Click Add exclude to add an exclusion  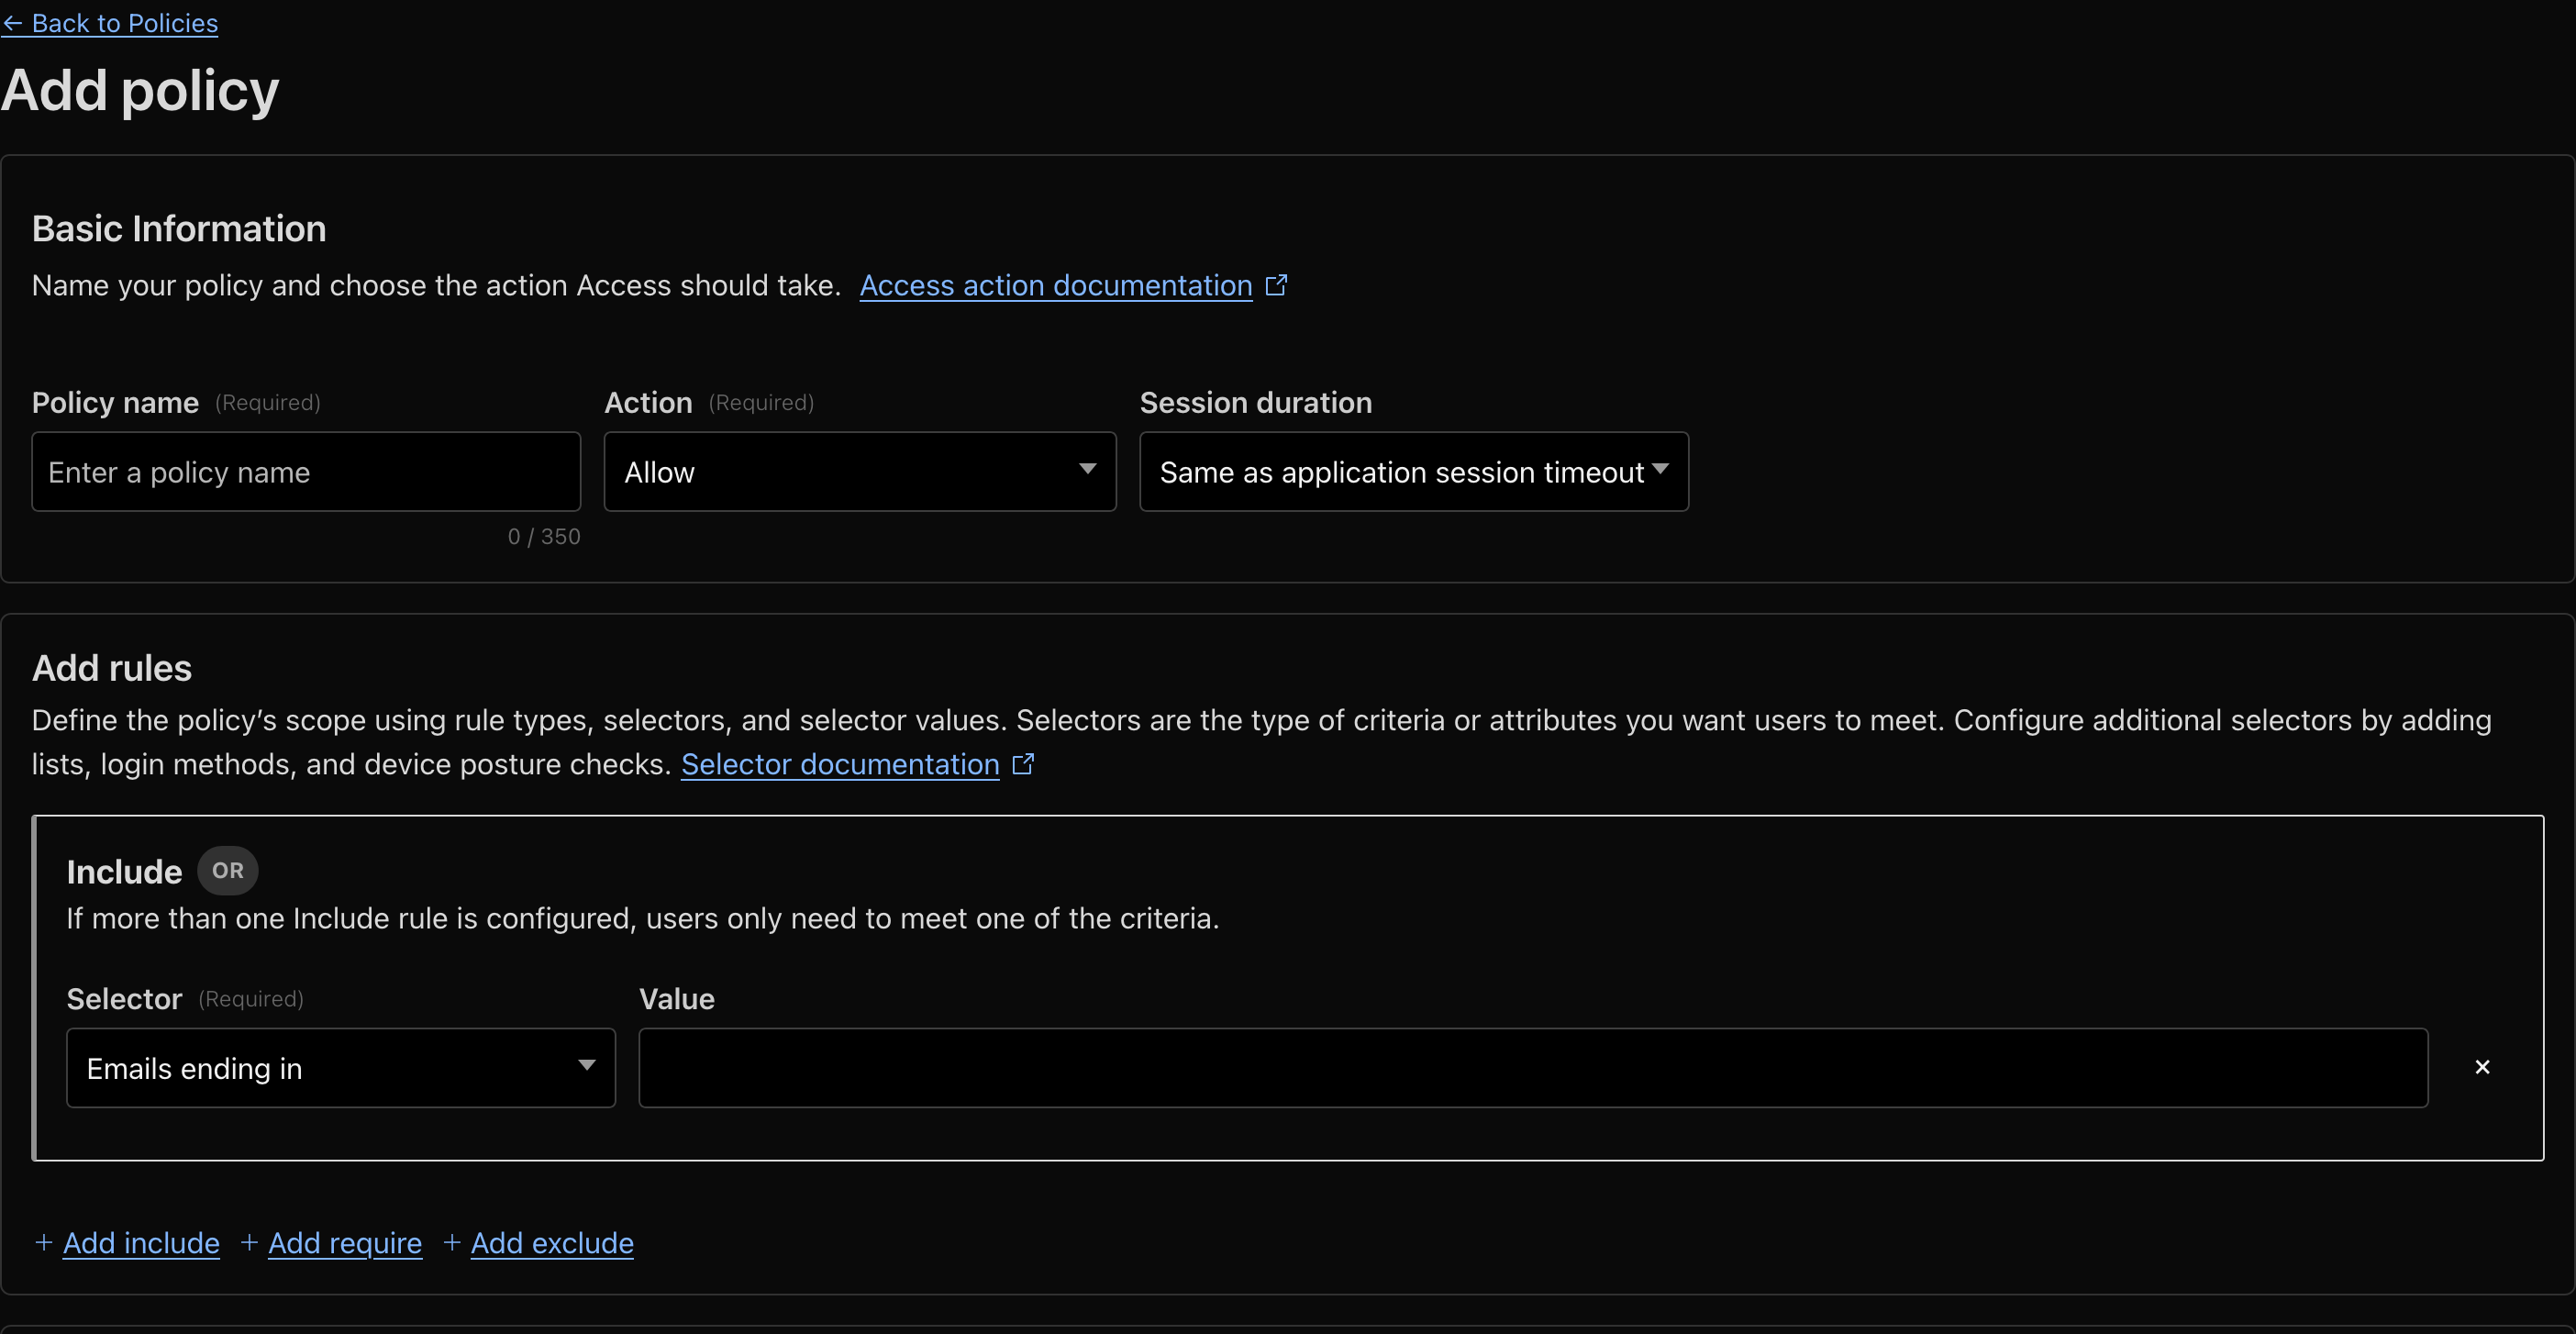tap(551, 1242)
